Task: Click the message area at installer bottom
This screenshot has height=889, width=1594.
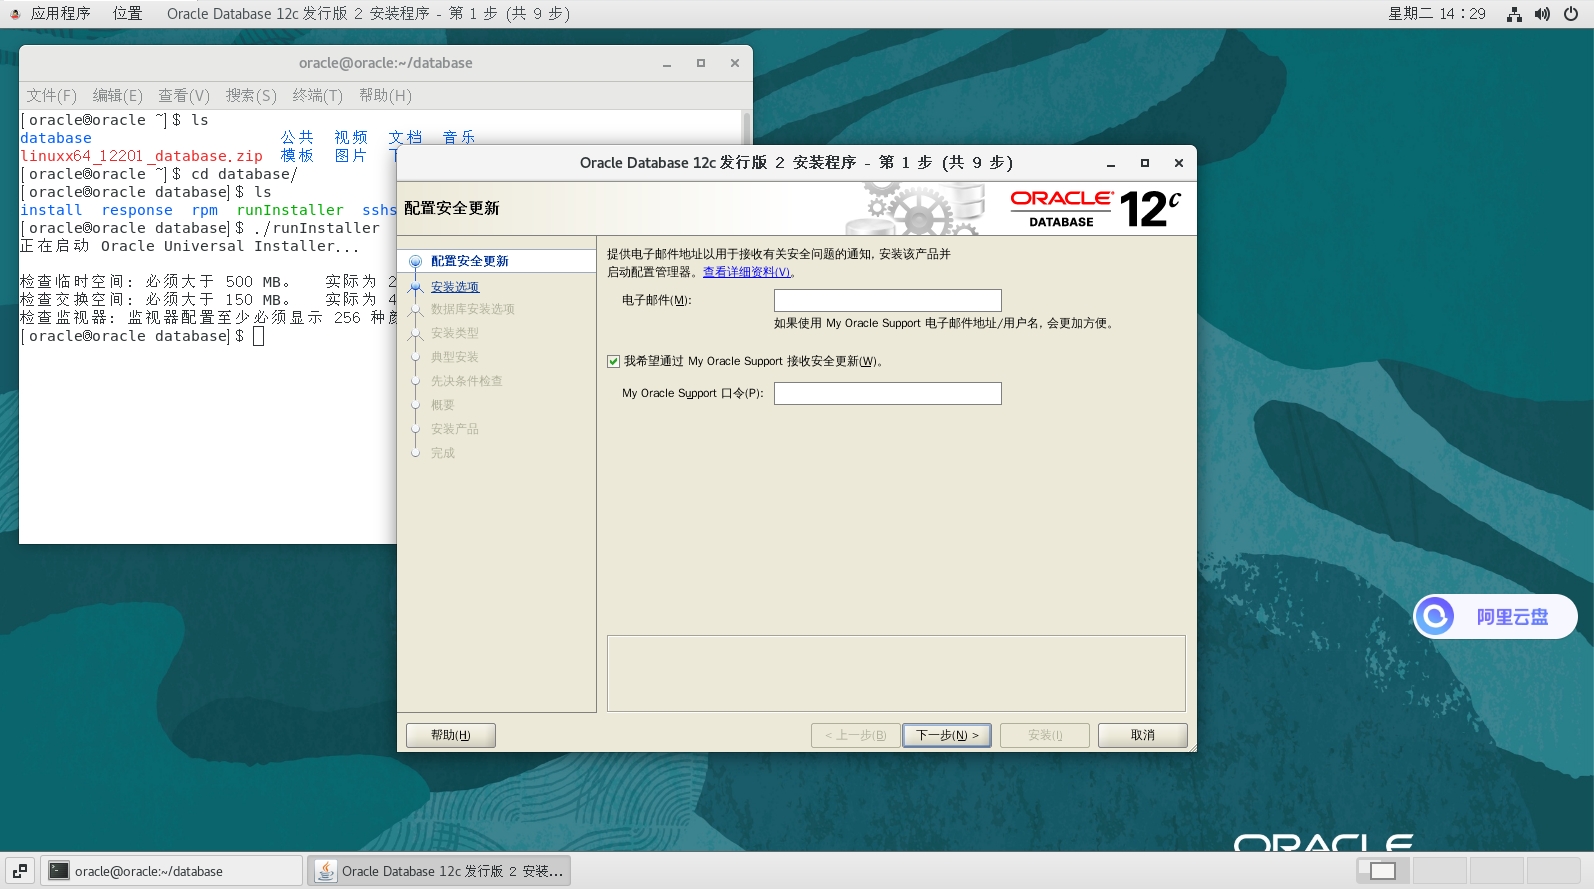Action: pos(896,673)
